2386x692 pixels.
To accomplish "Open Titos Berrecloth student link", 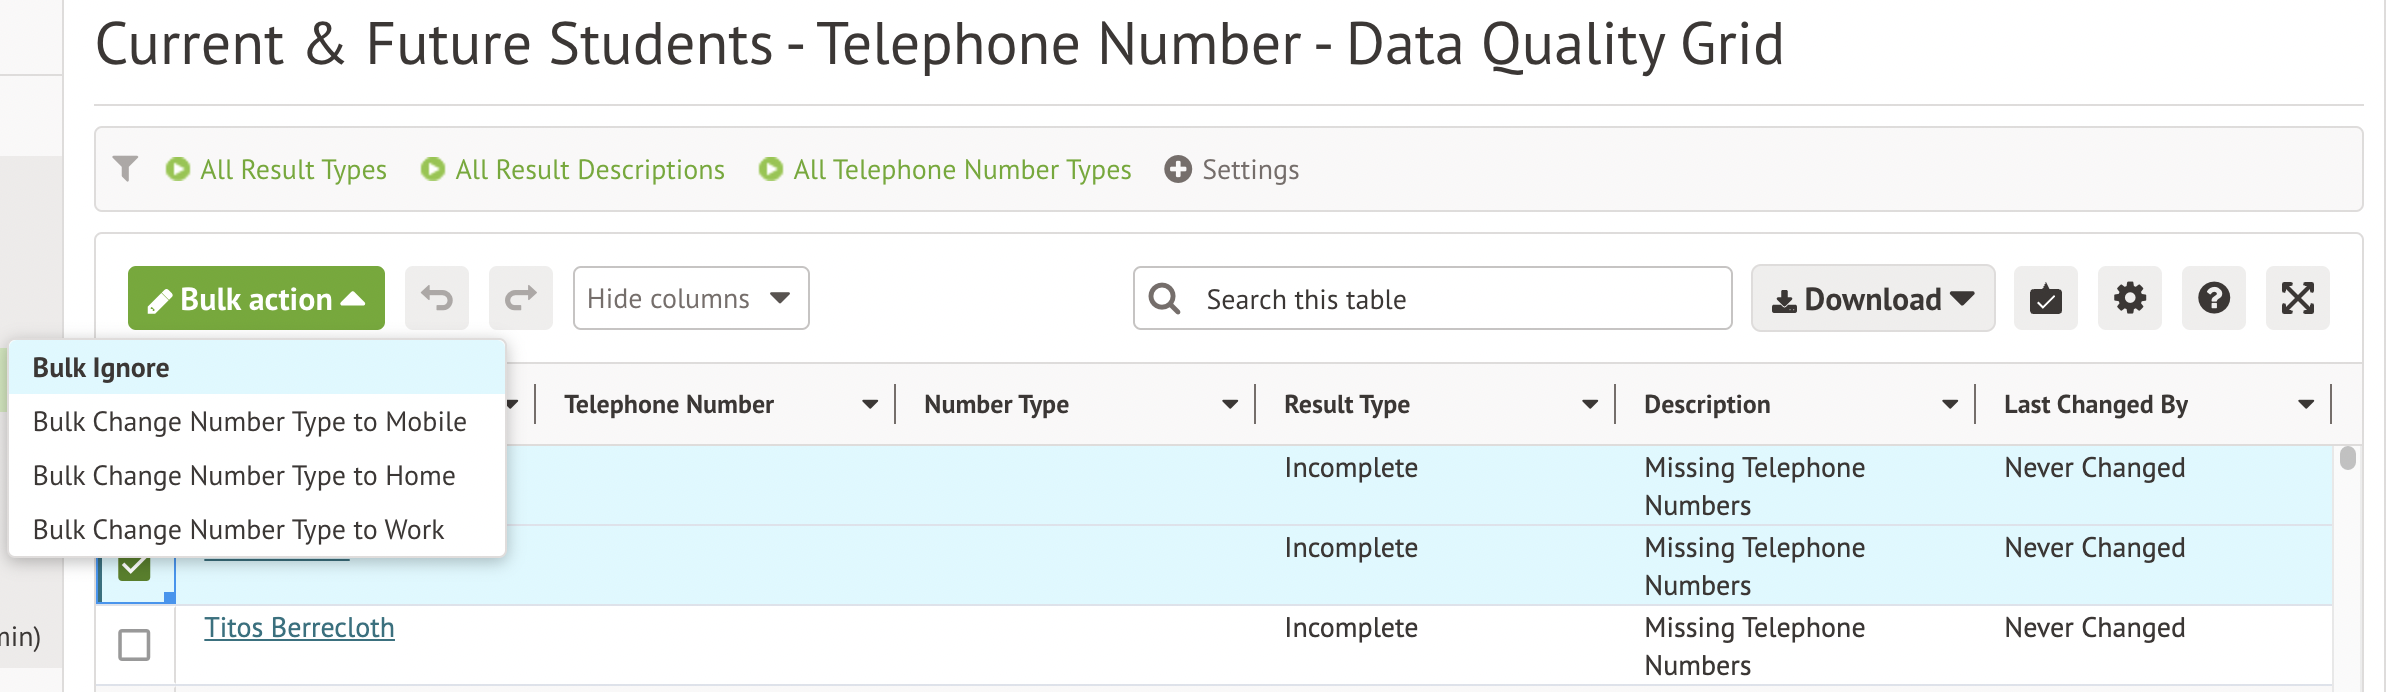I will (299, 628).
